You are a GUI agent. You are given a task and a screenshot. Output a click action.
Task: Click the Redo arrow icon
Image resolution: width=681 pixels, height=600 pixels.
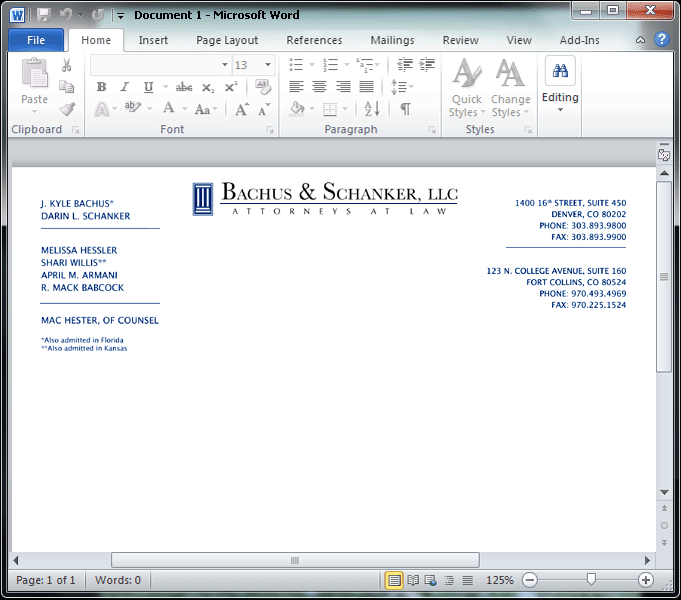(x=98, y=15)
